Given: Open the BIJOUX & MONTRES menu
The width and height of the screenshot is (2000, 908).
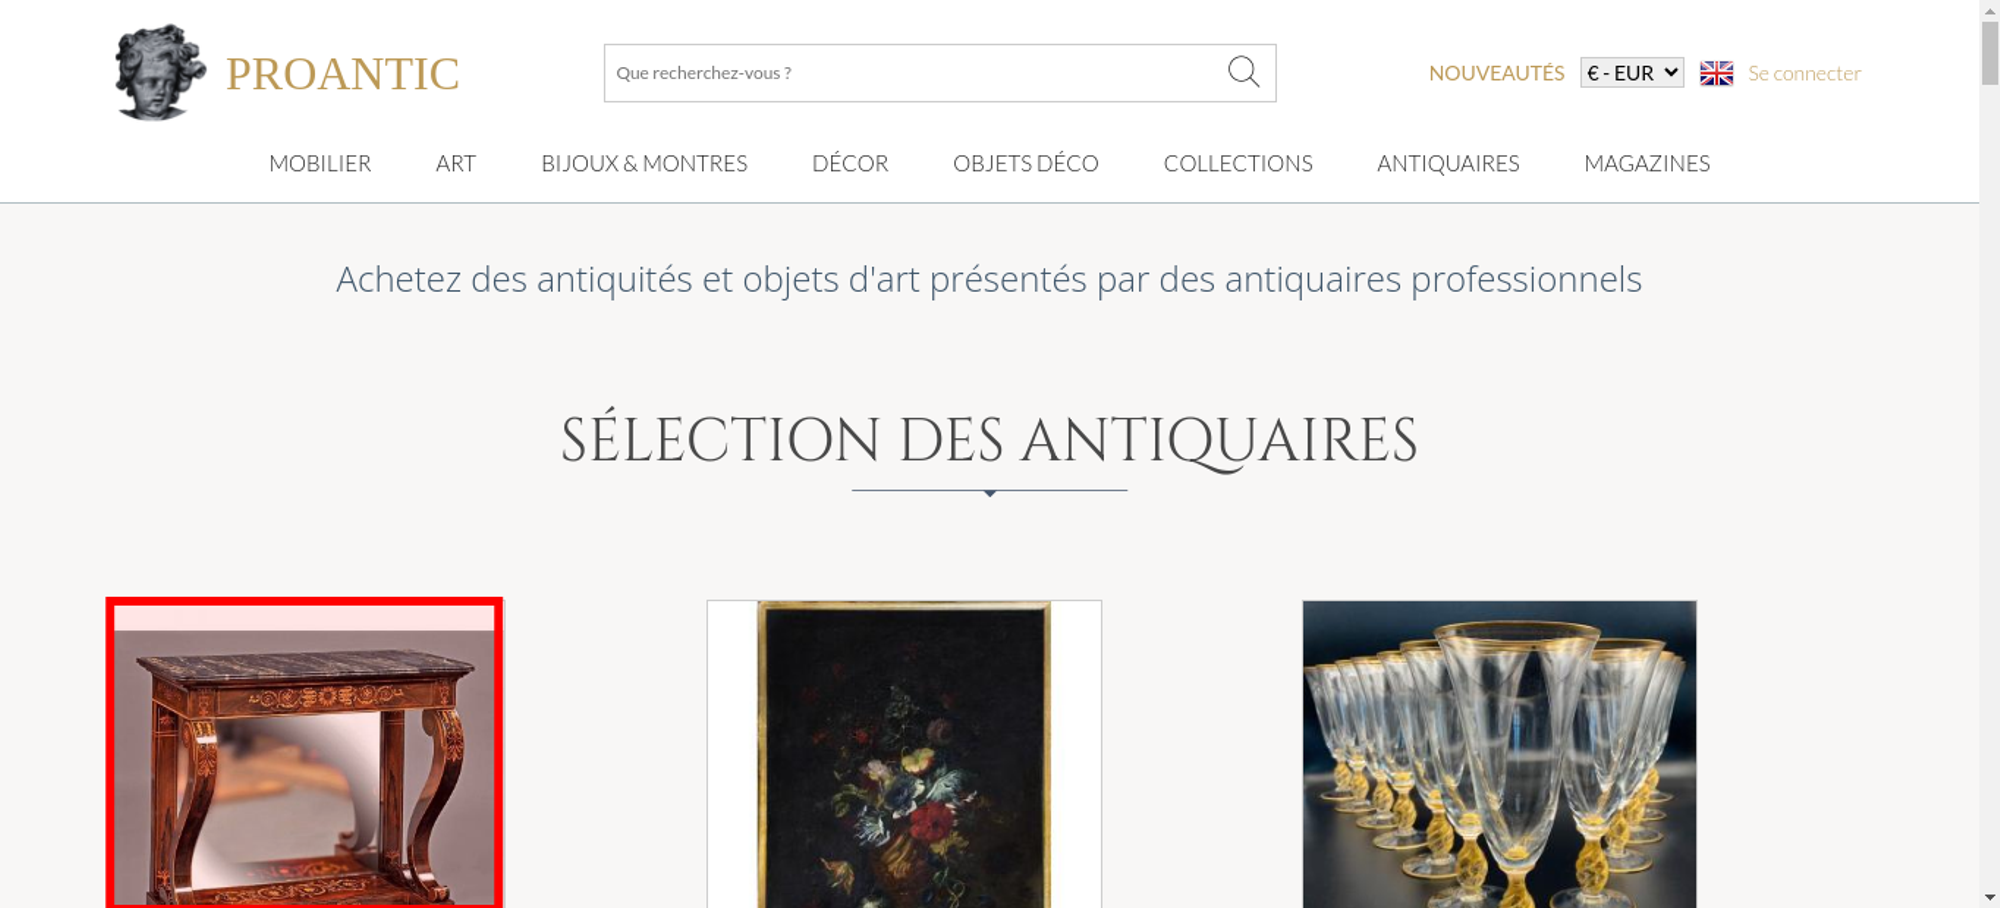Looking at the screenshot, I should [x=644, y=163].
